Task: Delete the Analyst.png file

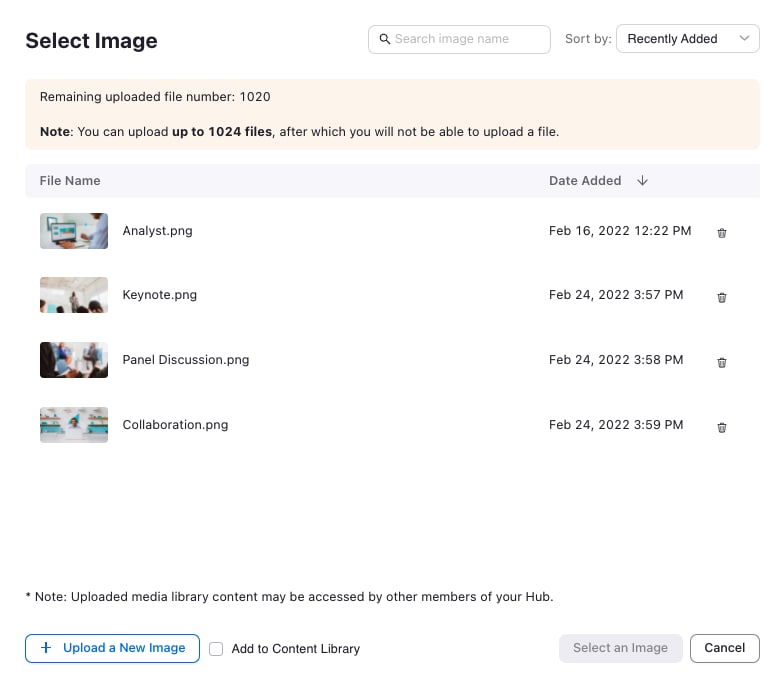Action: [722, 233]
